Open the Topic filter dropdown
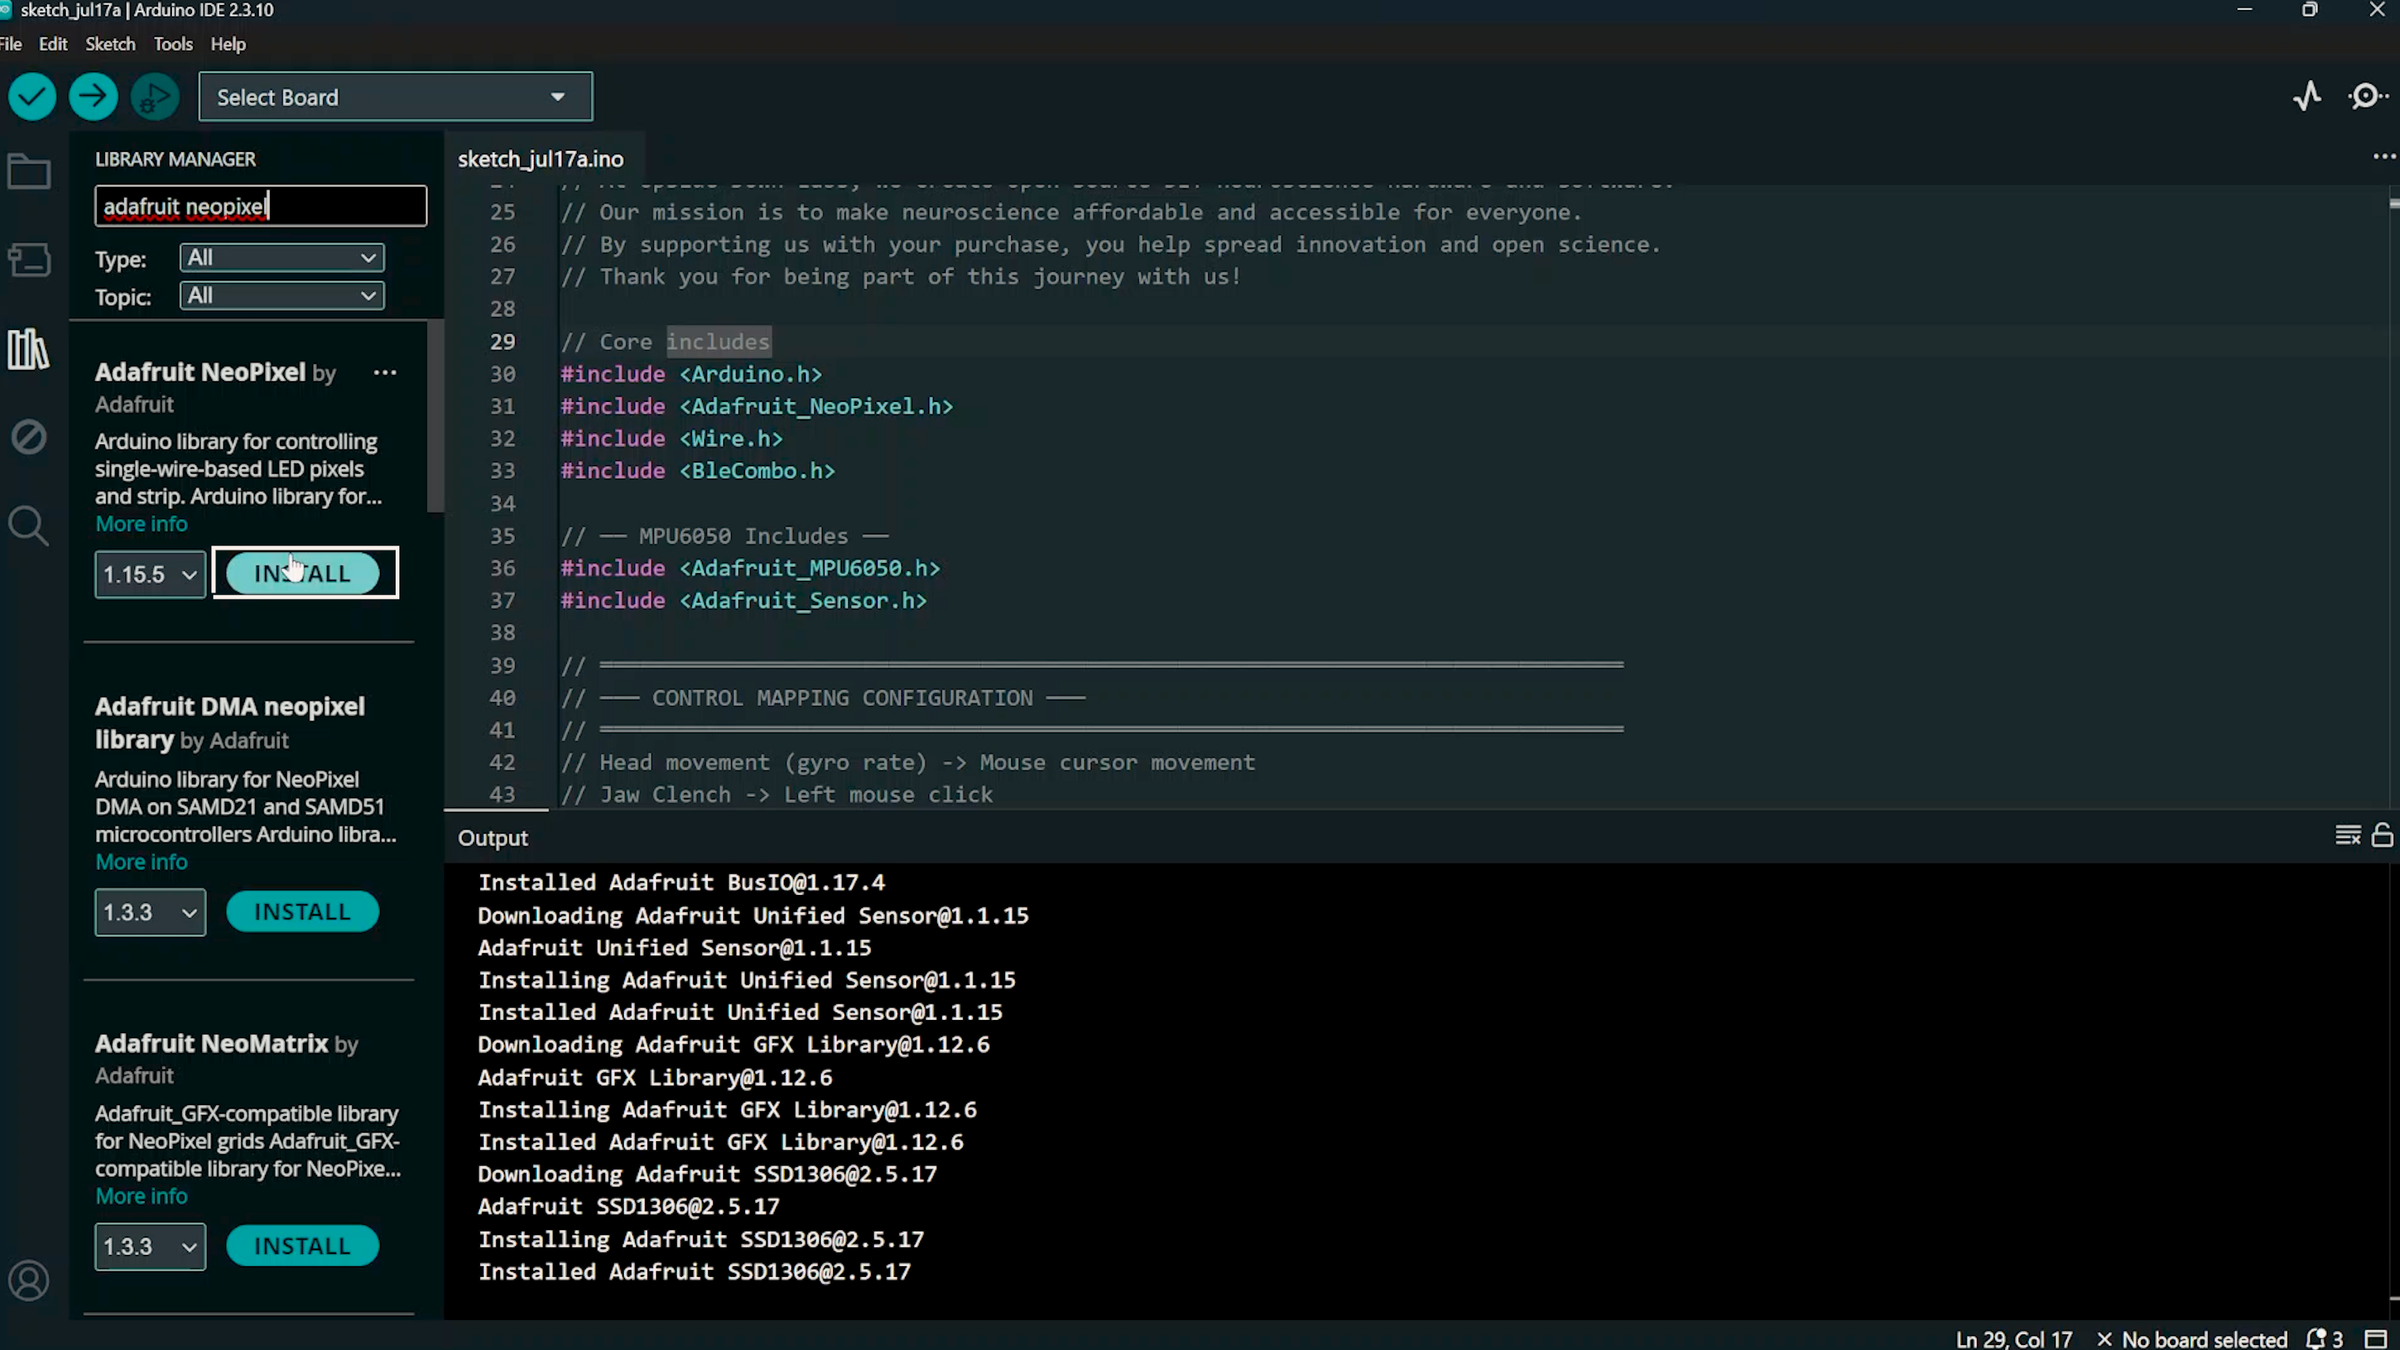2400x1350 pixels. pyautogui.click(x=282, y=296)
